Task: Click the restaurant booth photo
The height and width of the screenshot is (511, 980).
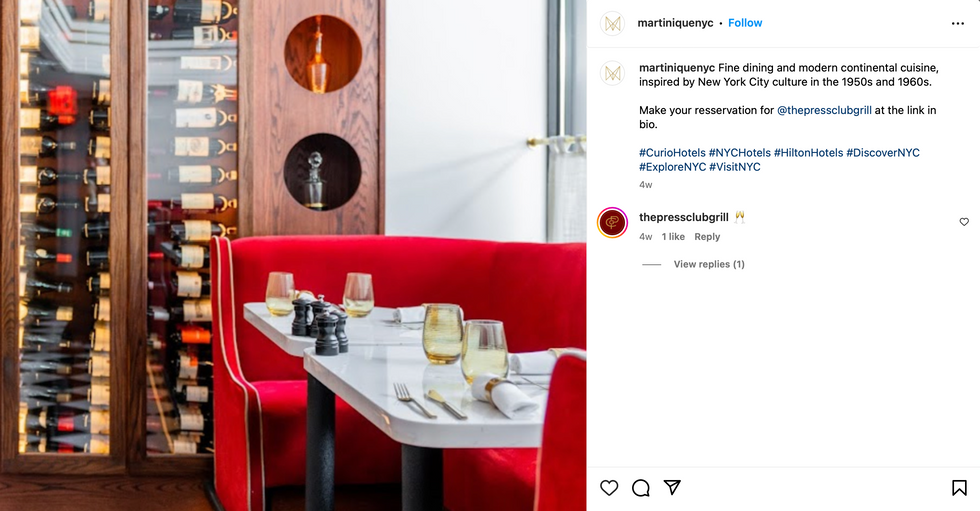Action: [x=293, y=256]
